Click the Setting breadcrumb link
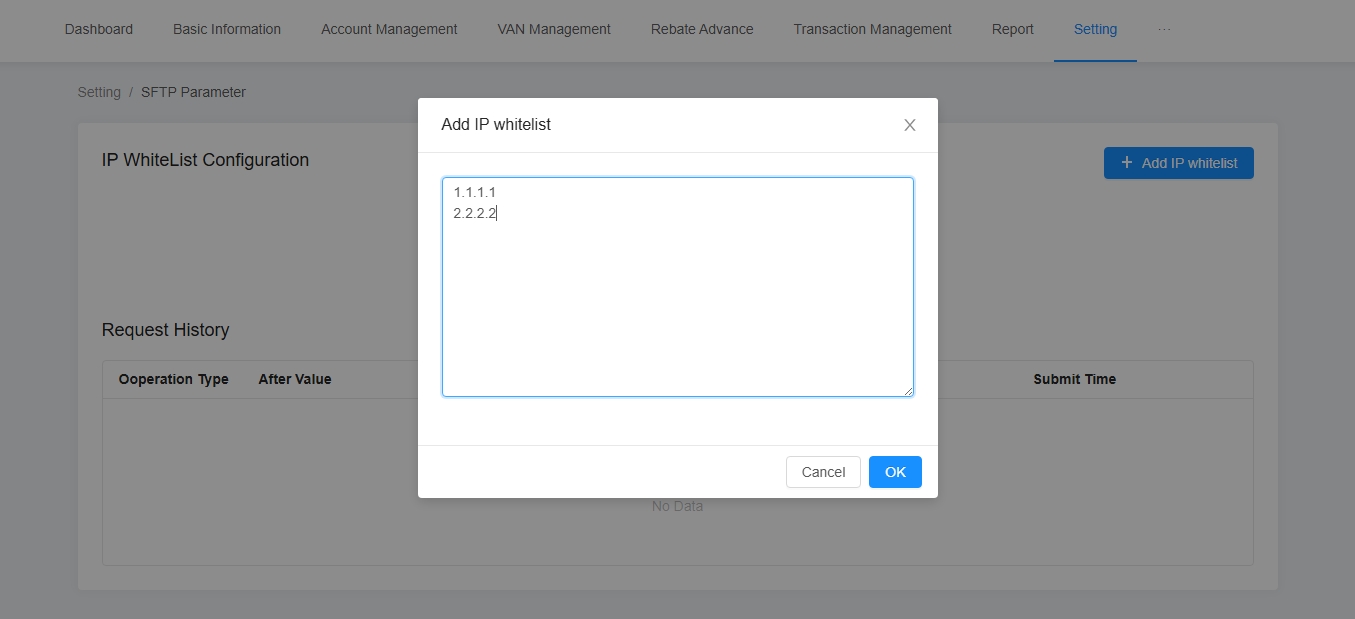The height and width of the screenshot is (619, 1355). pyautogui.click(x=99, y=92)
